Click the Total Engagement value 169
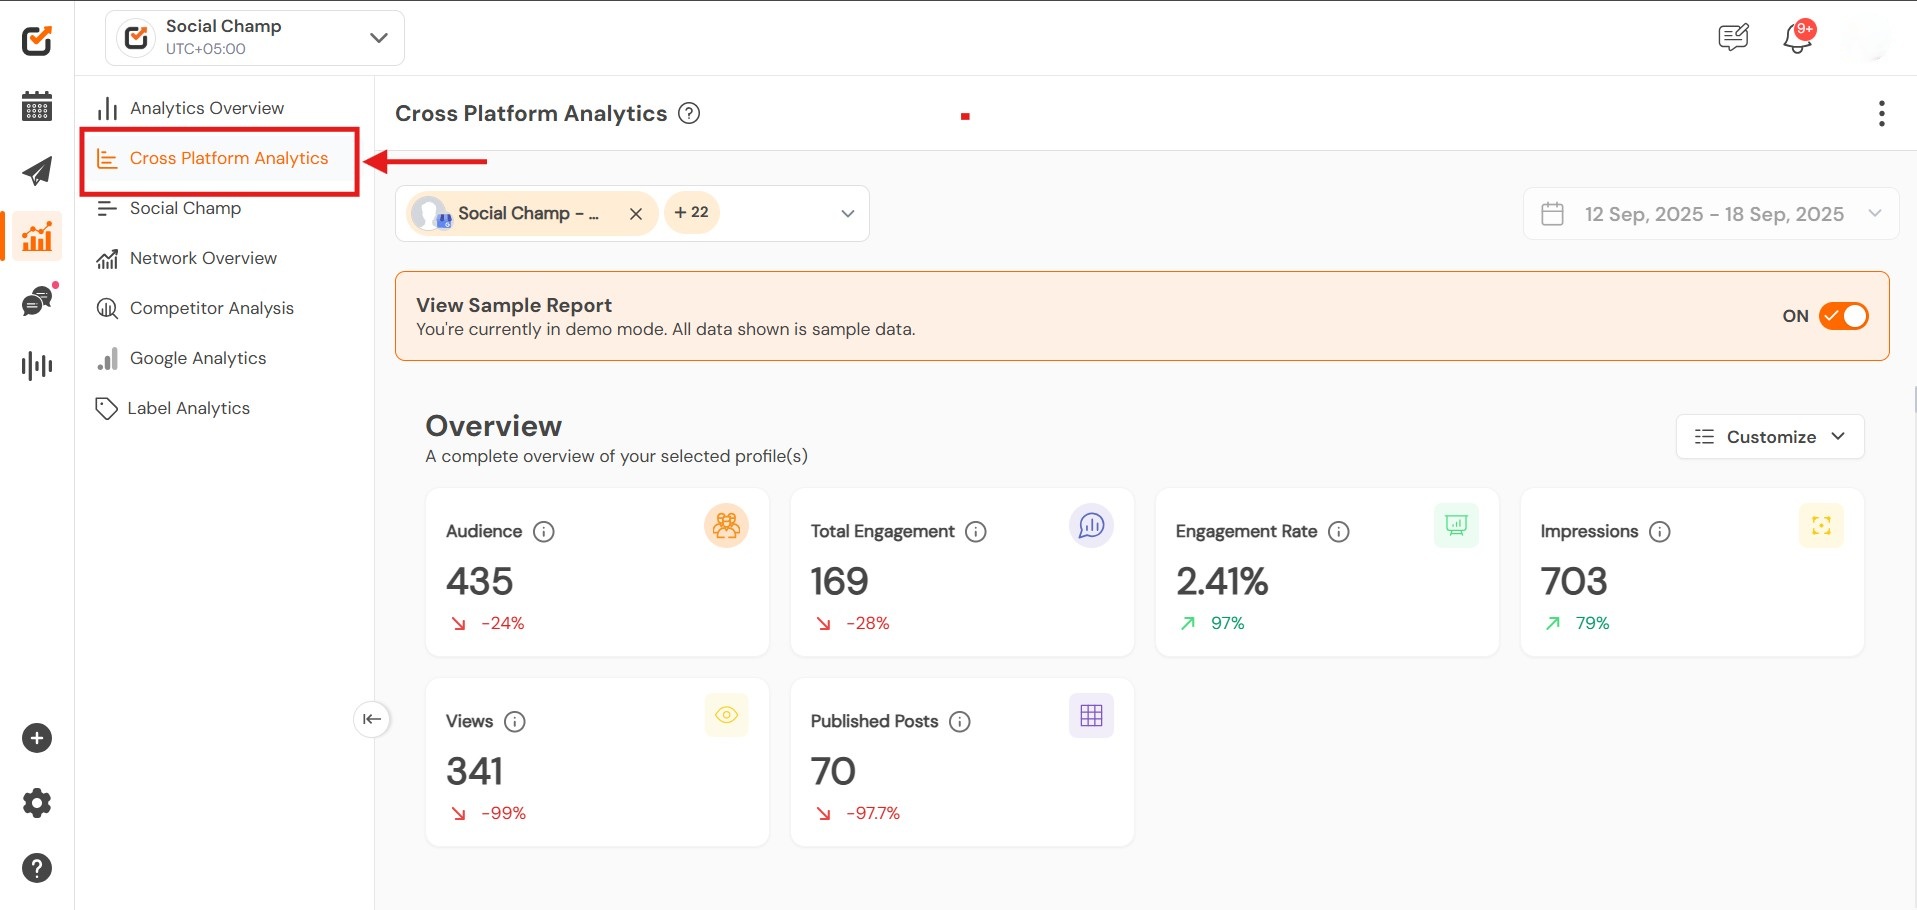The image size is (1917, 910). pyautogui.click(x=840, y=581)
